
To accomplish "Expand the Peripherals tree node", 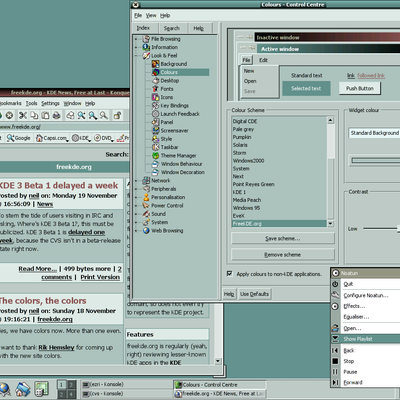I will tap(136, 189).
